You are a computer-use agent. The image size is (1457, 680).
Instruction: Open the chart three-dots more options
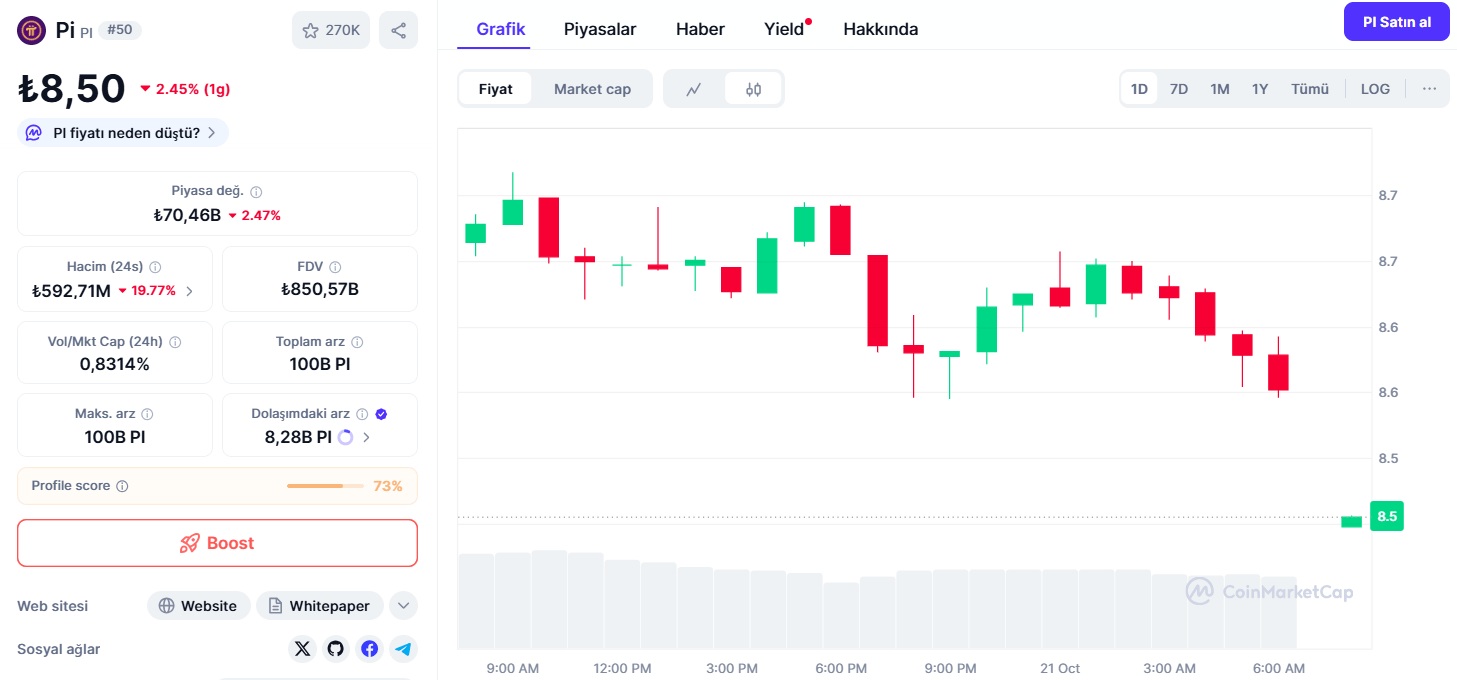[1429, 89]
